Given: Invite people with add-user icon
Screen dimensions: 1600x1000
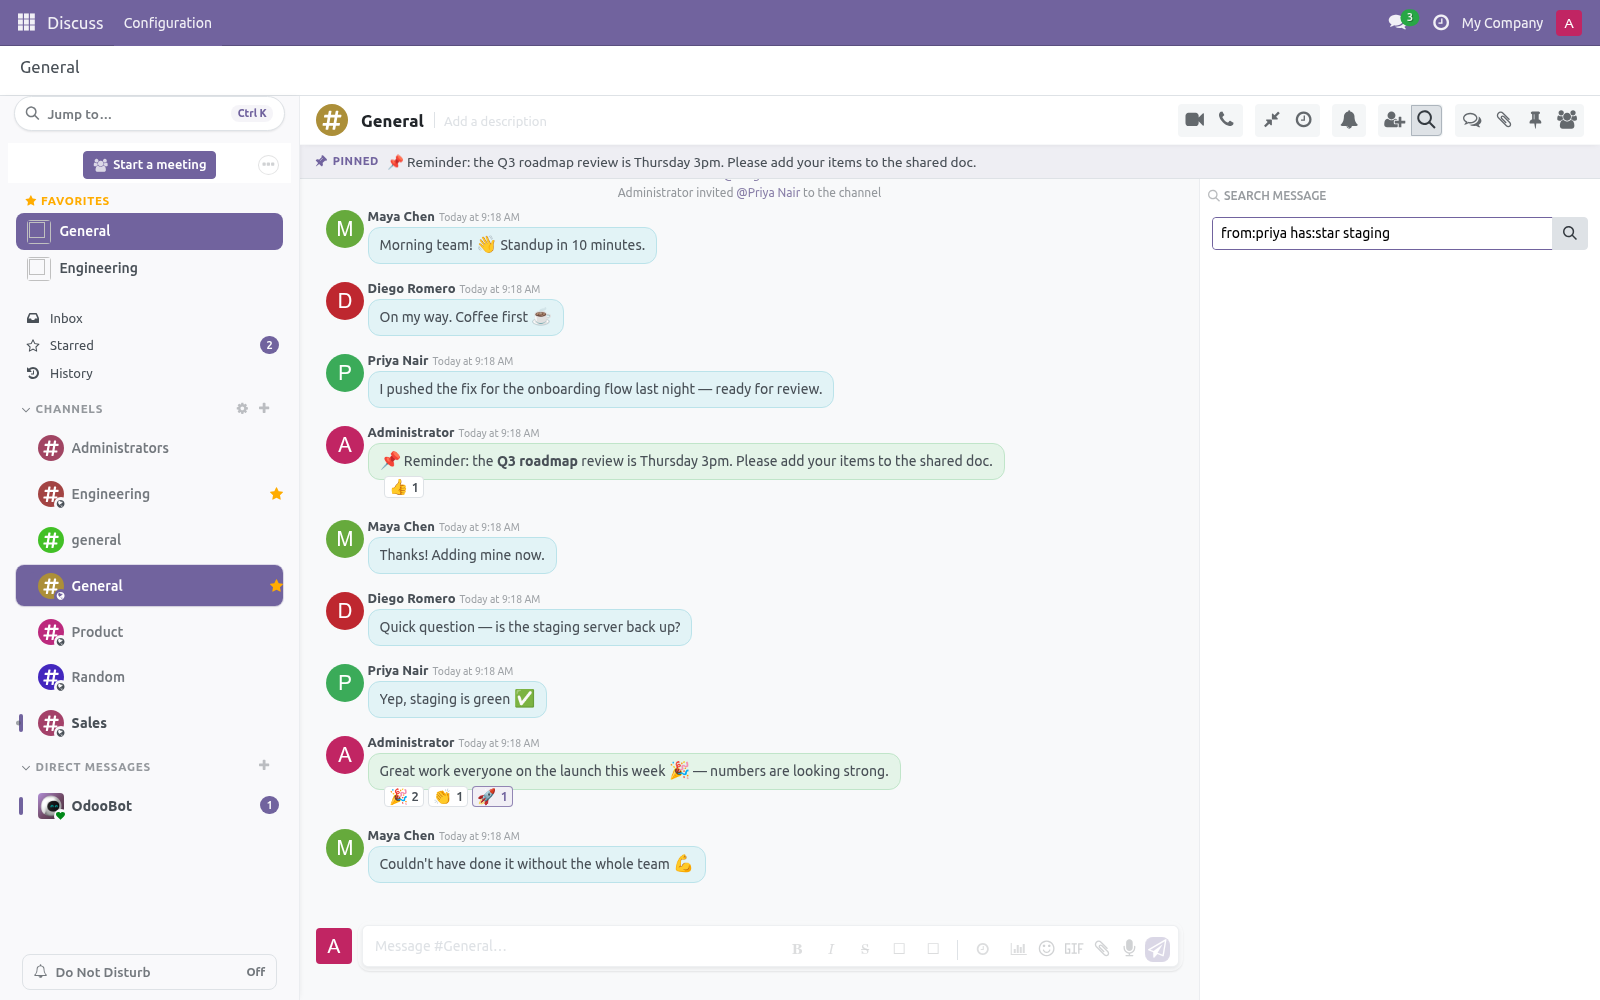Looking at the screenshot, I should (x=1394, y=120).
